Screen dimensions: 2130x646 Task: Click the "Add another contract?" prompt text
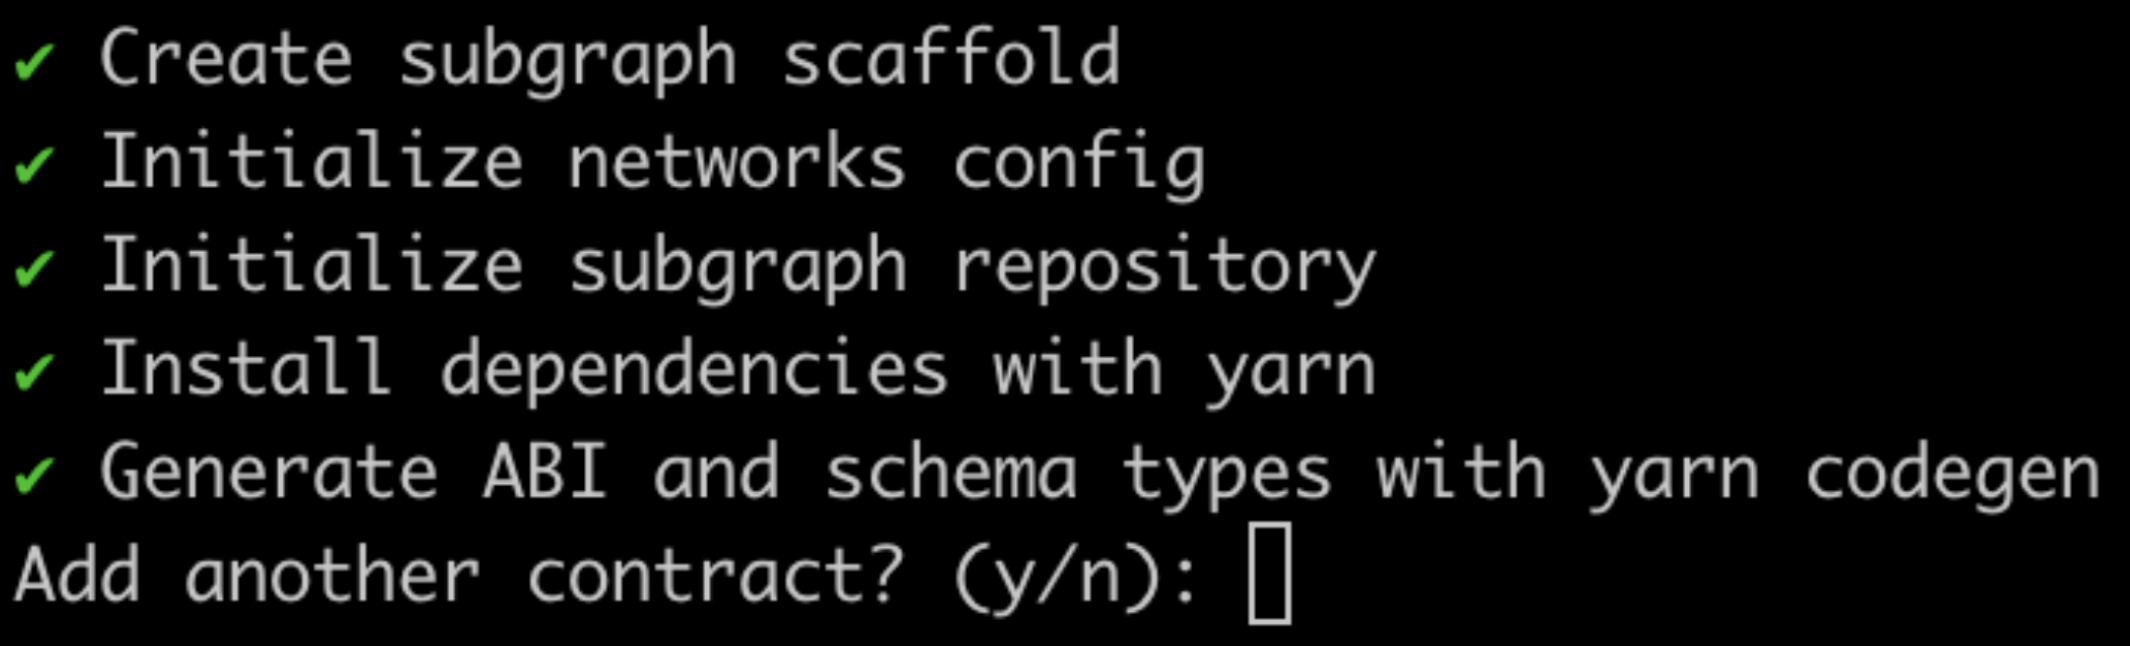460,577
